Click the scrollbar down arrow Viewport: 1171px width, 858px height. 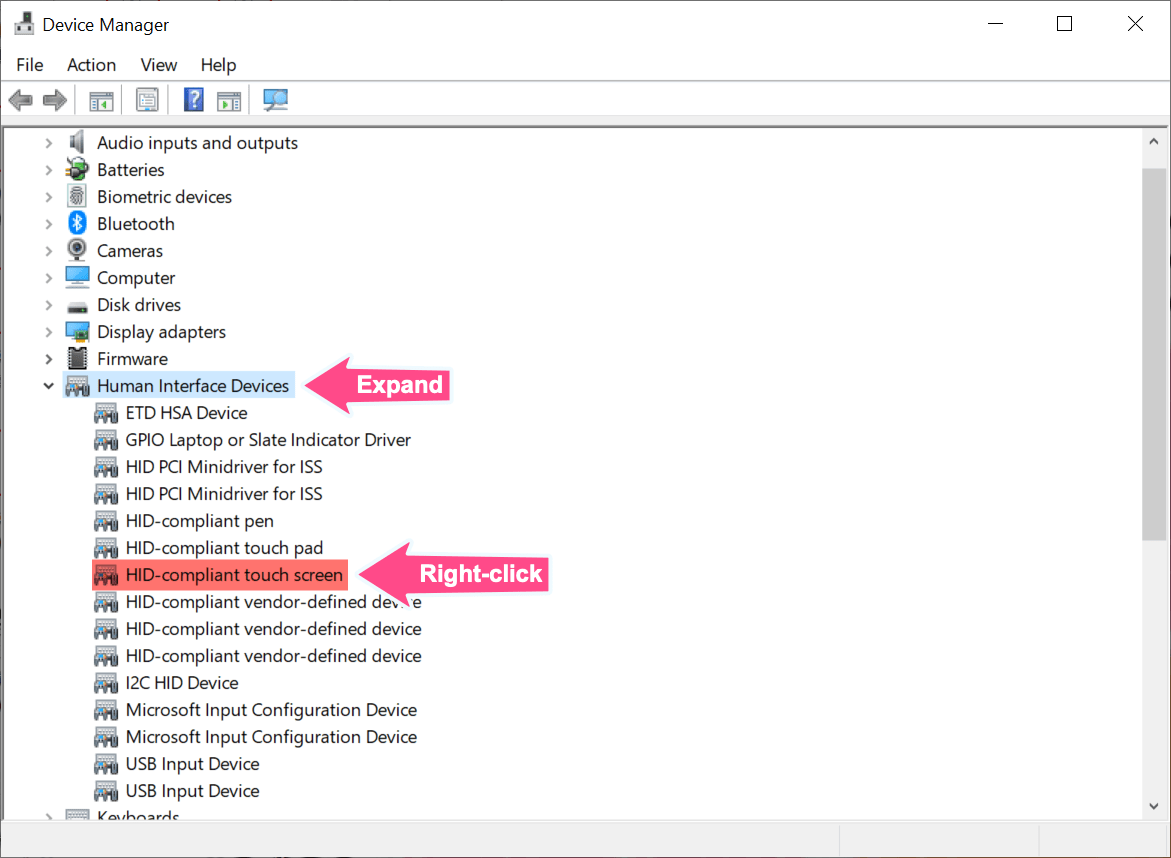click(1151, 805)
